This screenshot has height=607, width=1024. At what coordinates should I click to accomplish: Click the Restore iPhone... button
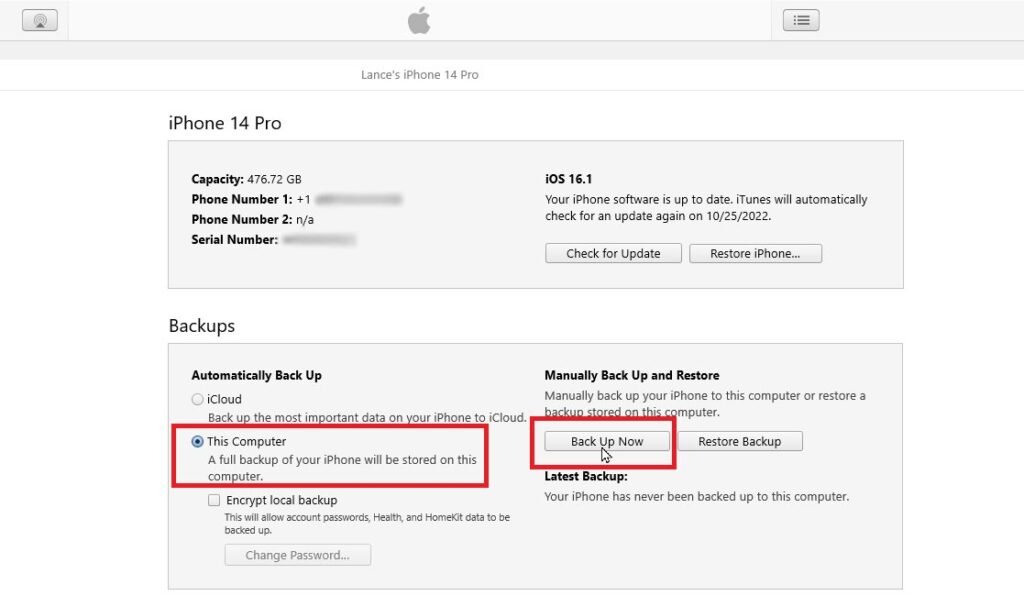(756, 254)
